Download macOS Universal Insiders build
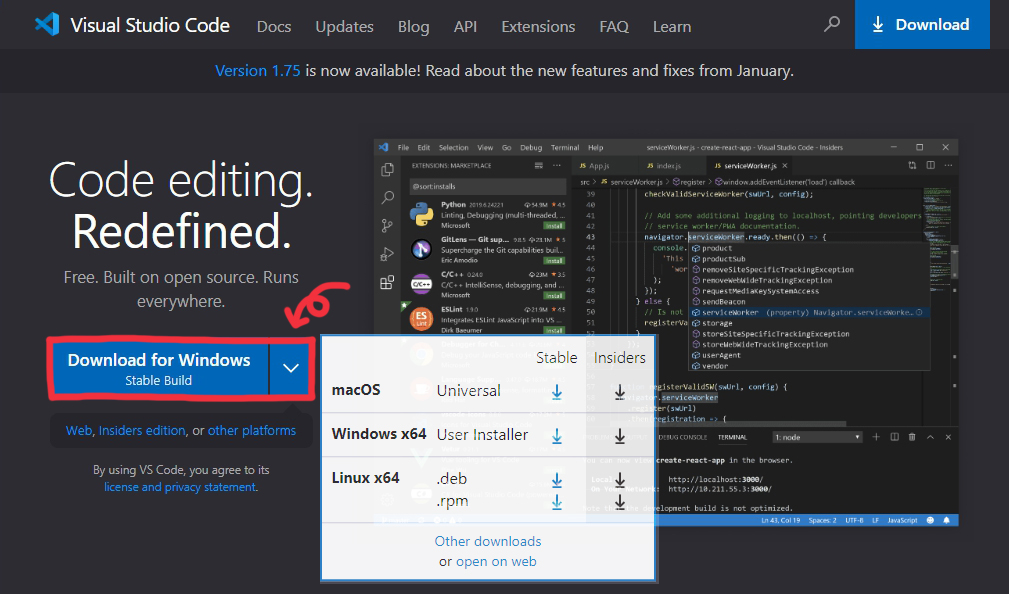 tap(620, 391)
